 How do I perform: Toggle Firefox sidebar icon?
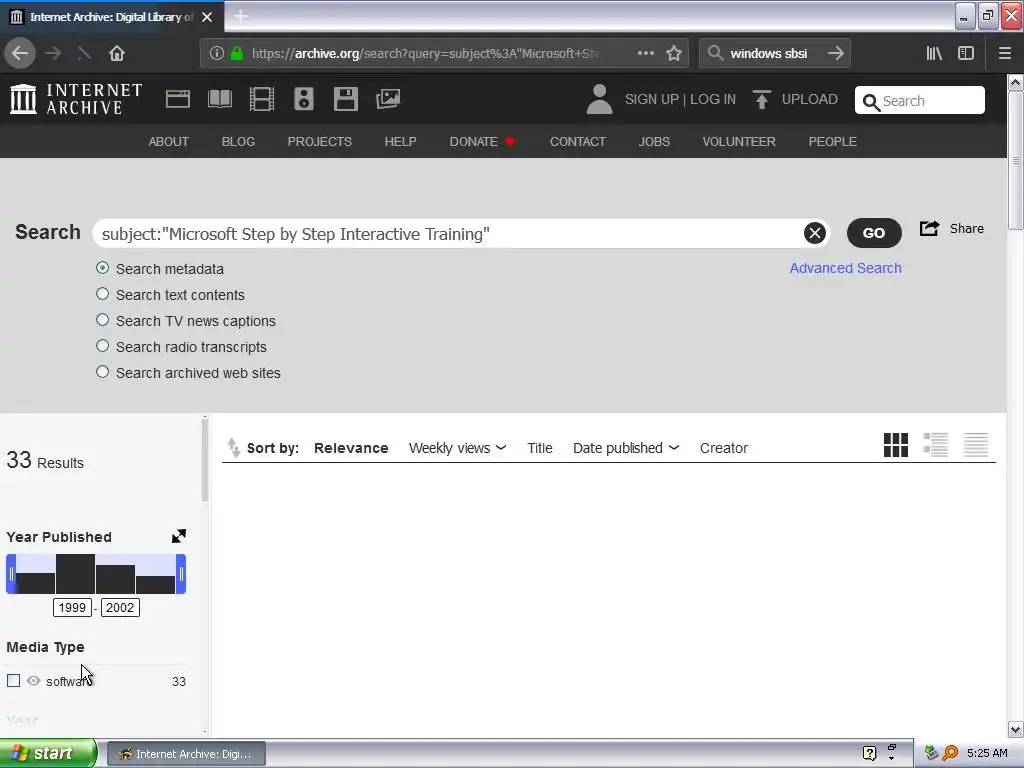click(x=966, y=53)
